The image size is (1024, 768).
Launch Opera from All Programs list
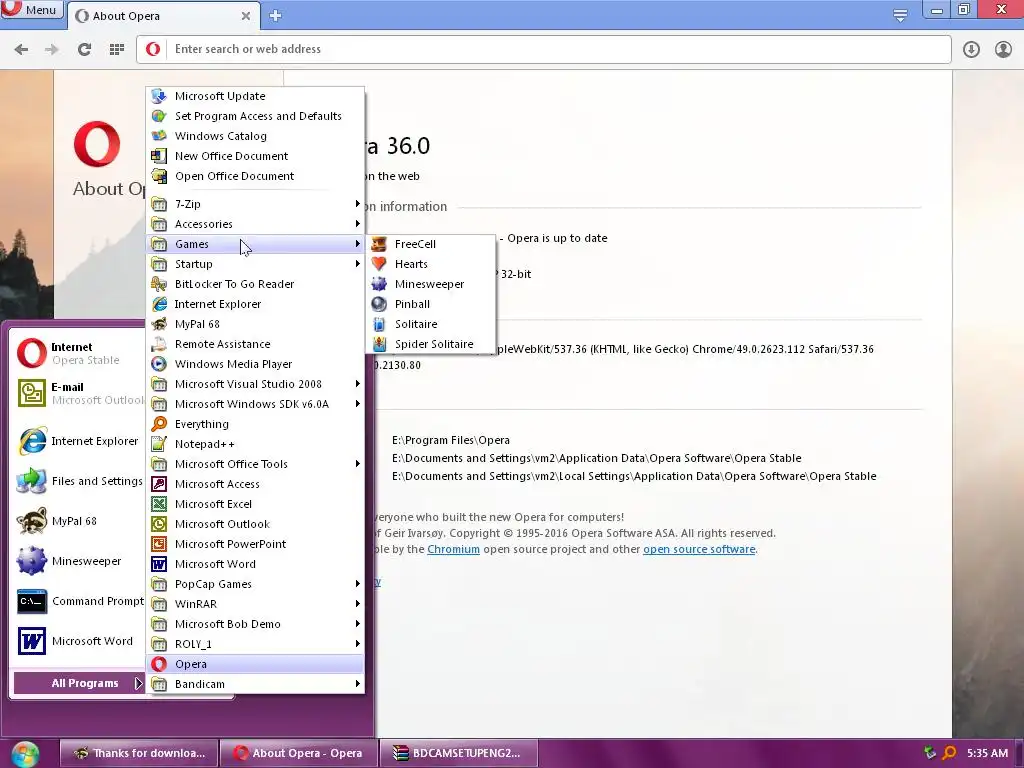(255, 664)
